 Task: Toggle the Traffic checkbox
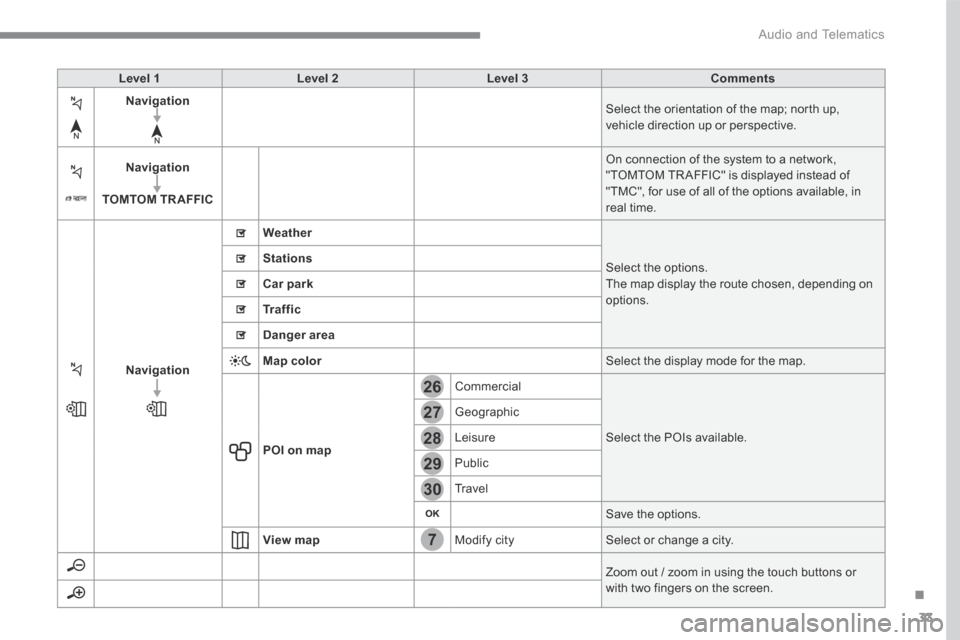[x=240, y=311]
